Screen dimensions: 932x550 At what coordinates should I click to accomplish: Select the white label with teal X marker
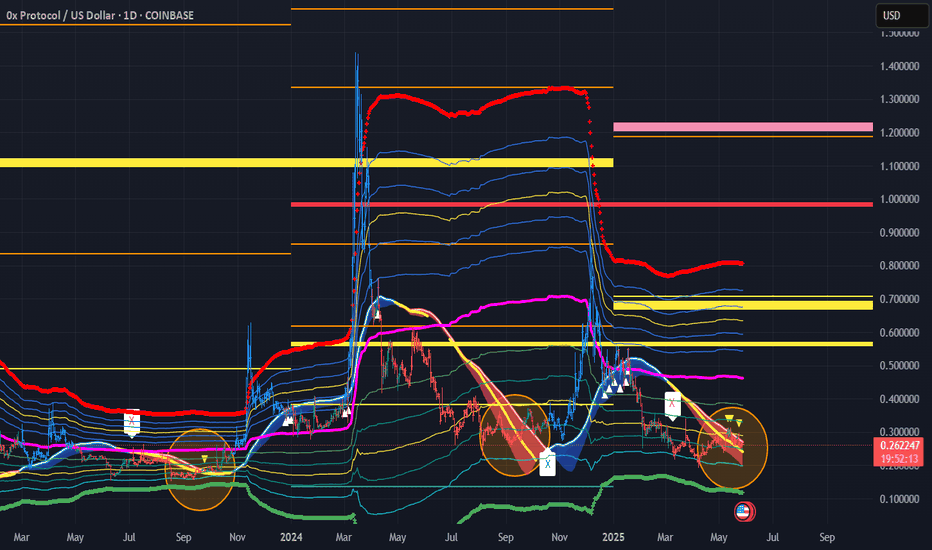coord(547,464)
